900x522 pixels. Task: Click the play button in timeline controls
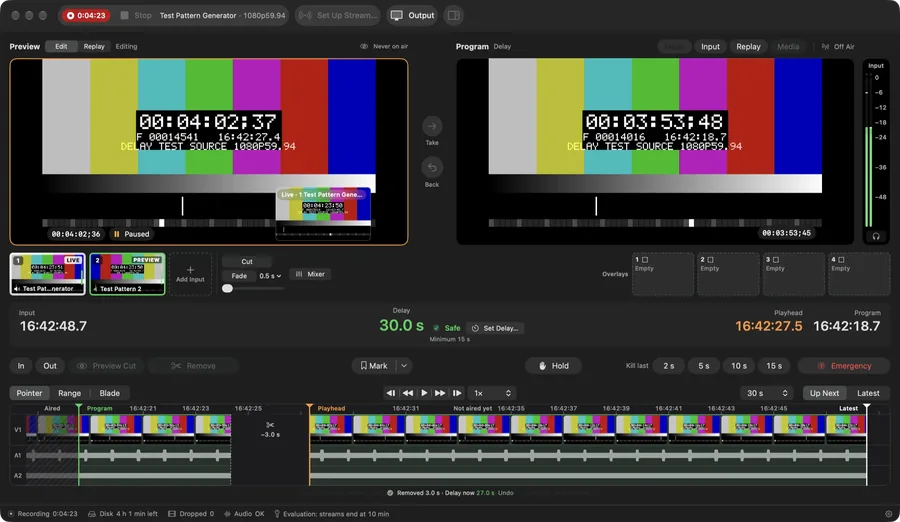click(x=424, y=393)
